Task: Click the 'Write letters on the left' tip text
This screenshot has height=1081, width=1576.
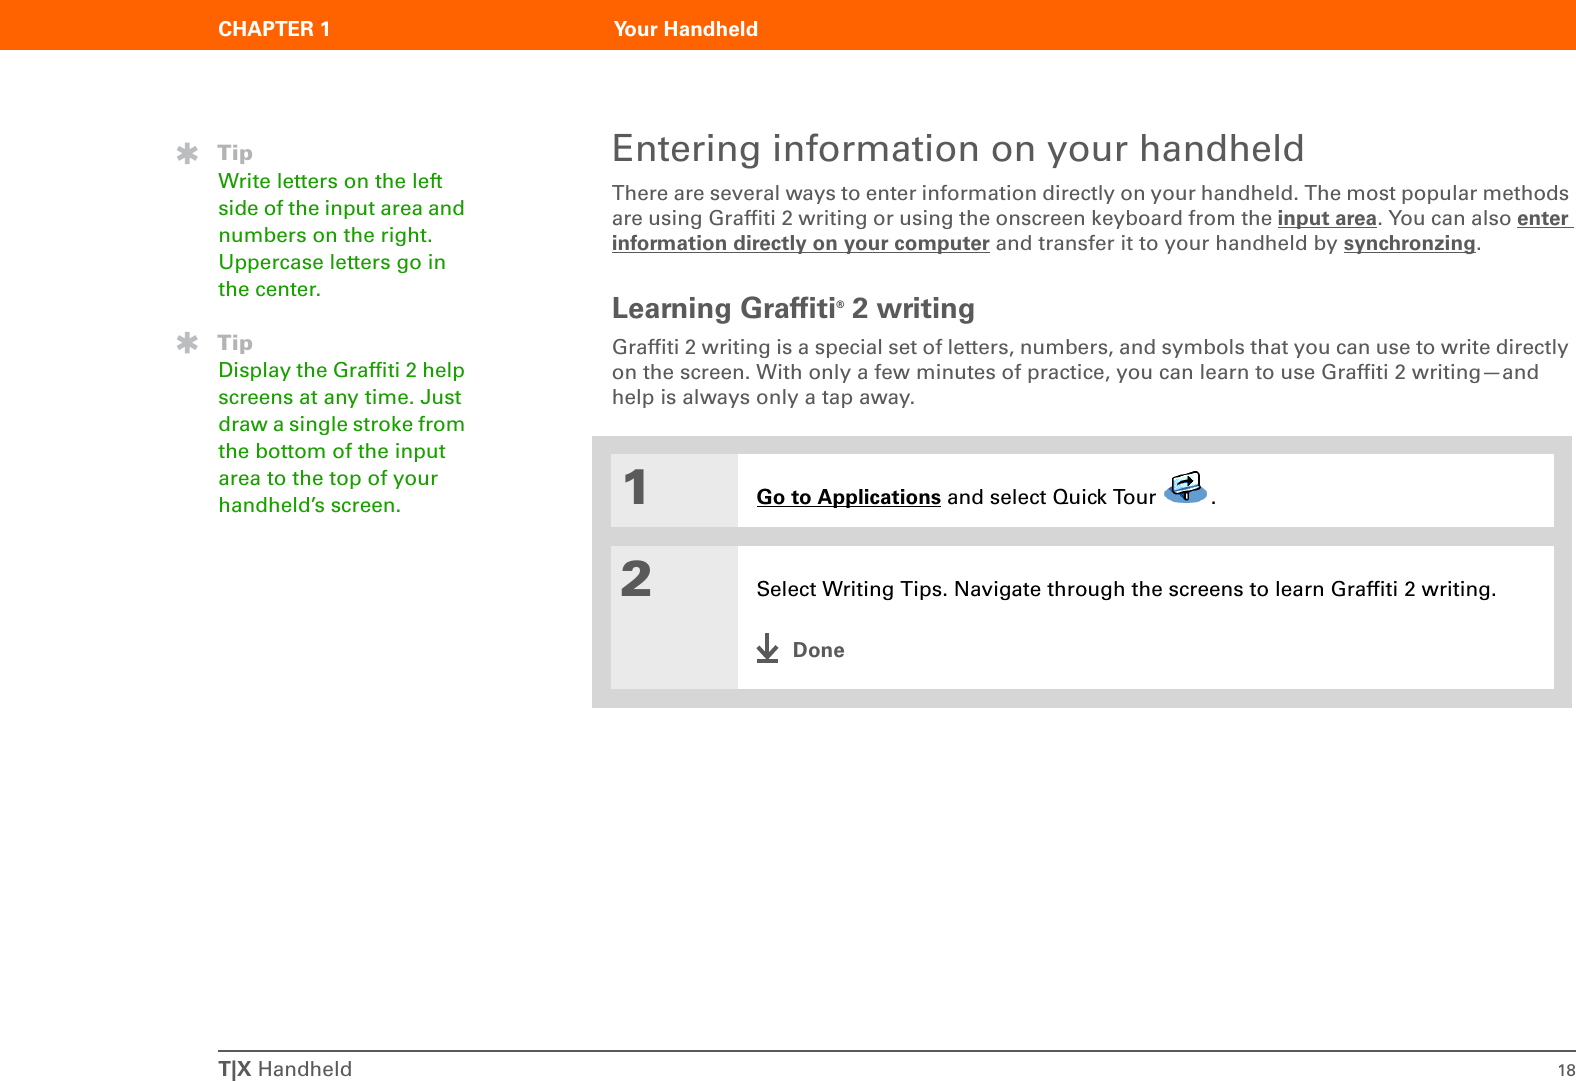Action: tap(330, 181)
